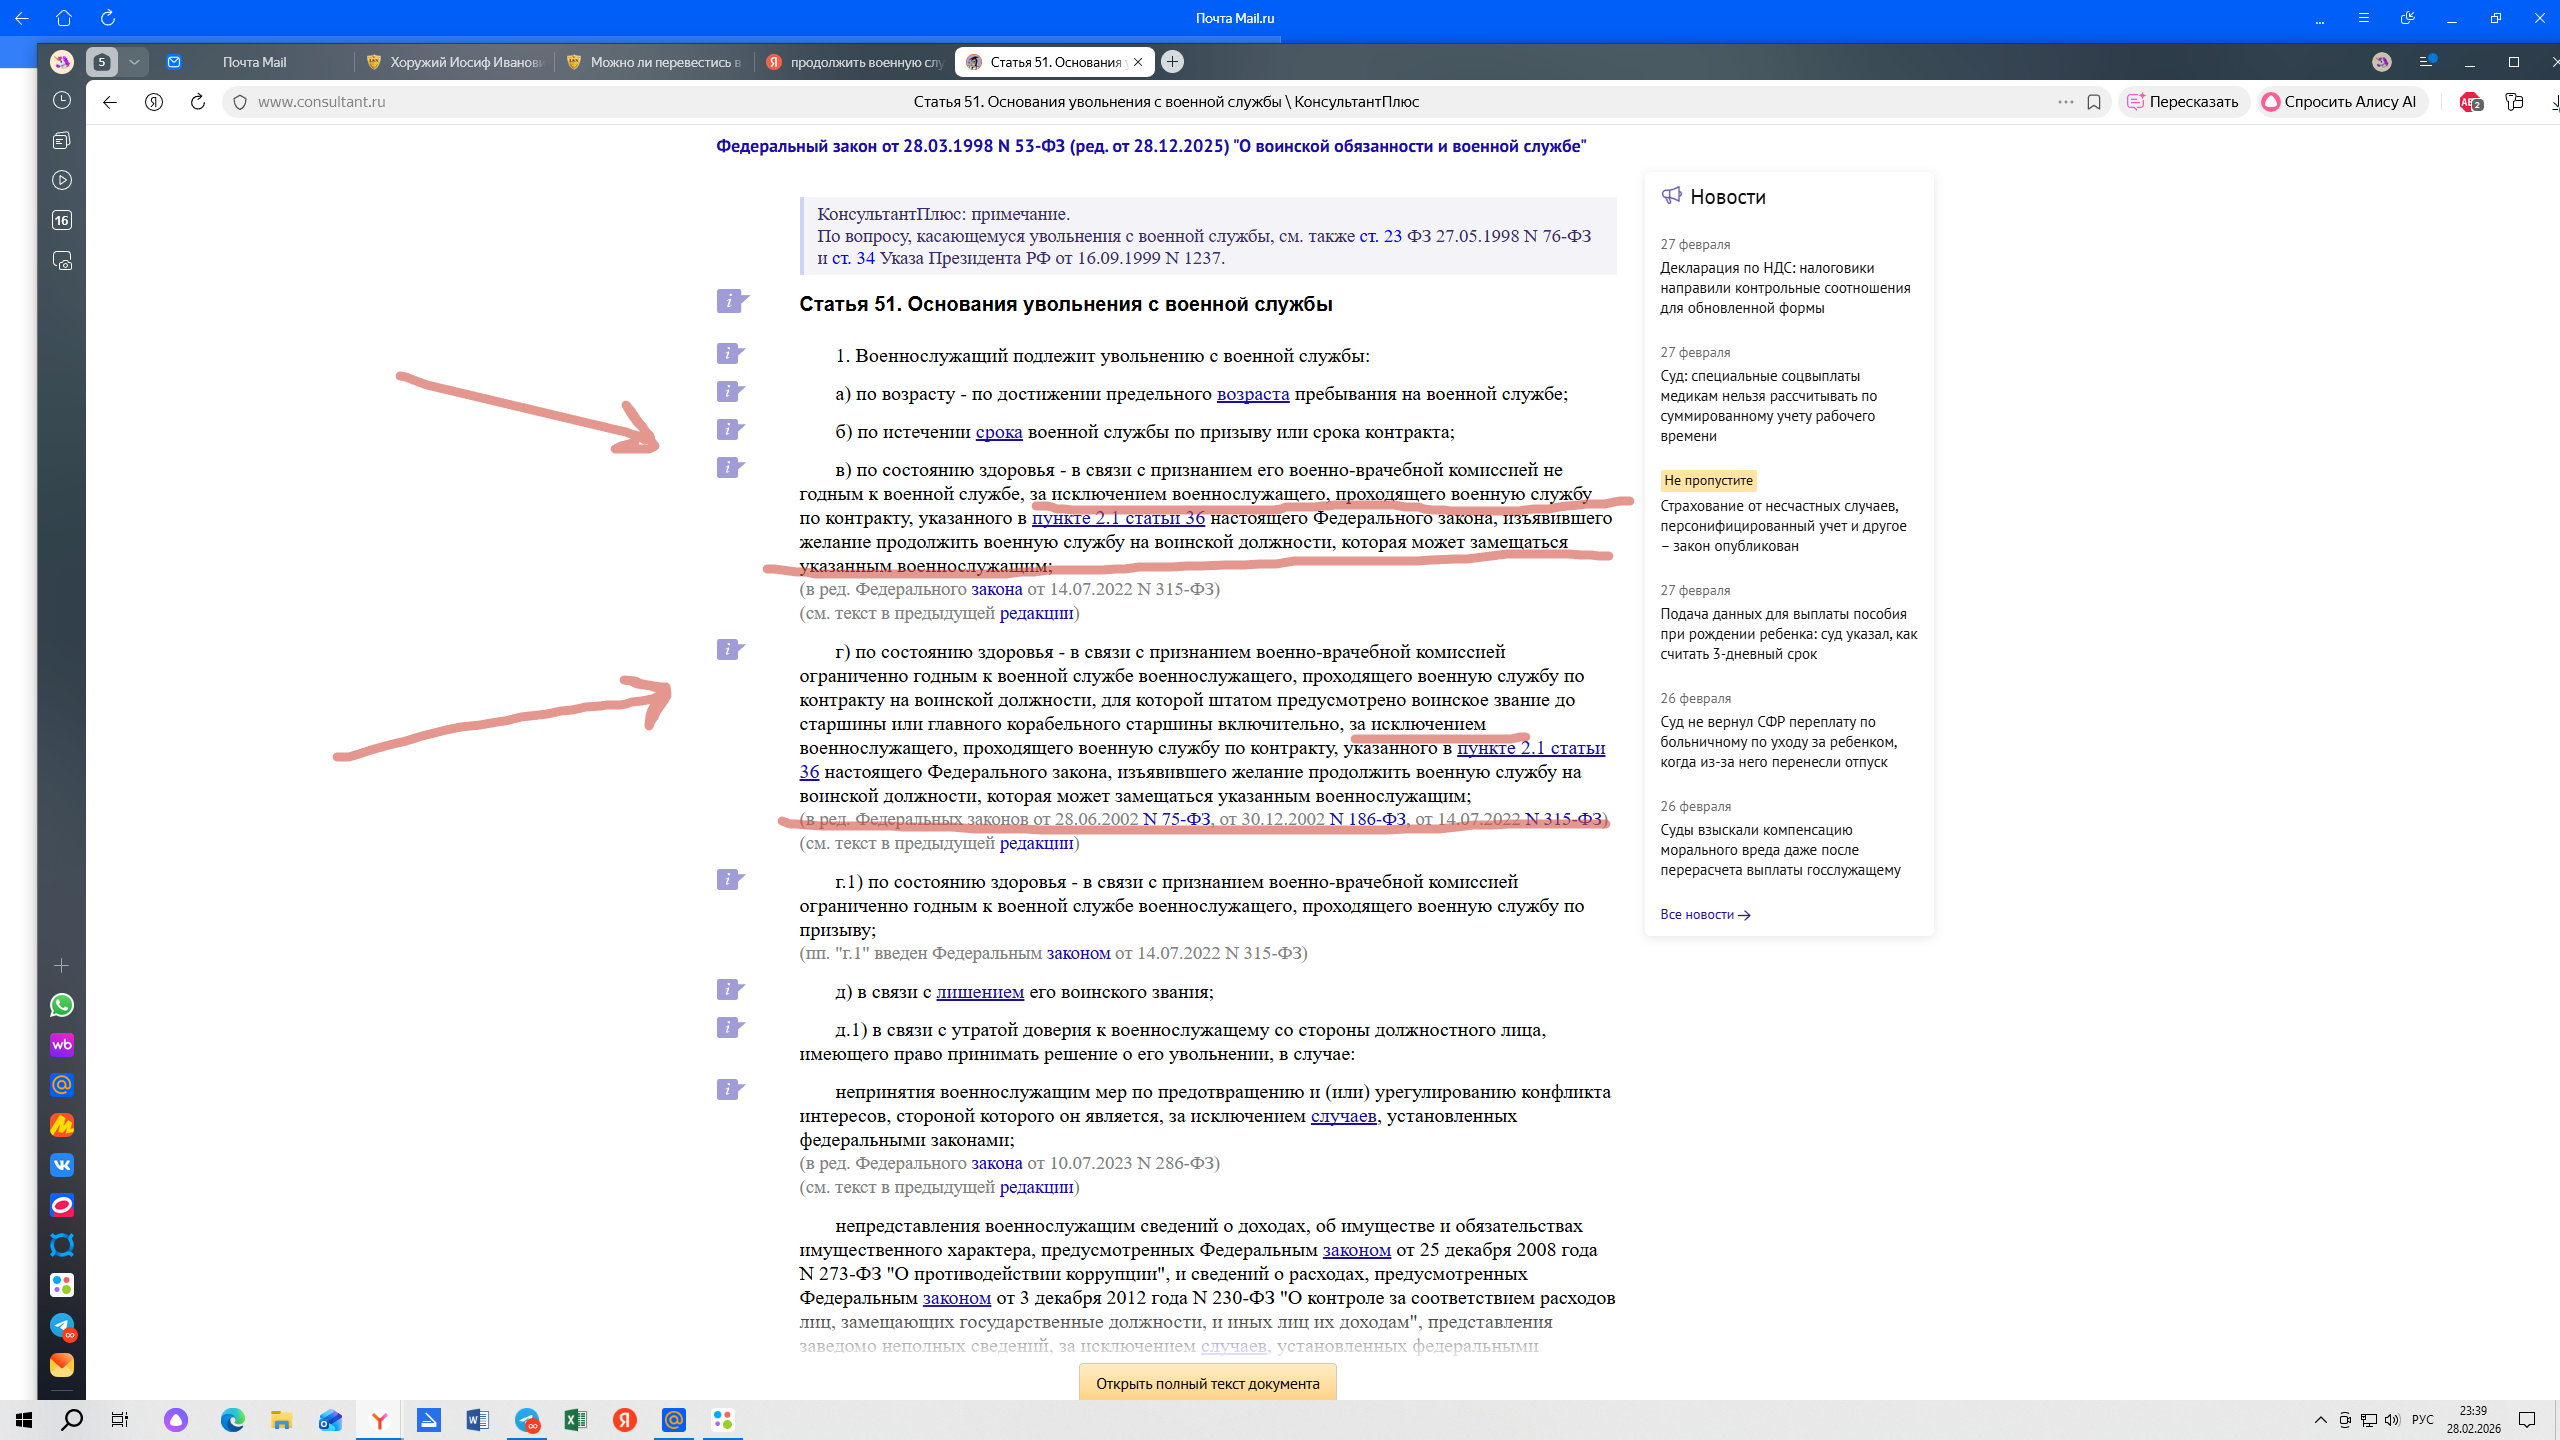Switch to the Почта Mail tab

click(x=254, y=62)
